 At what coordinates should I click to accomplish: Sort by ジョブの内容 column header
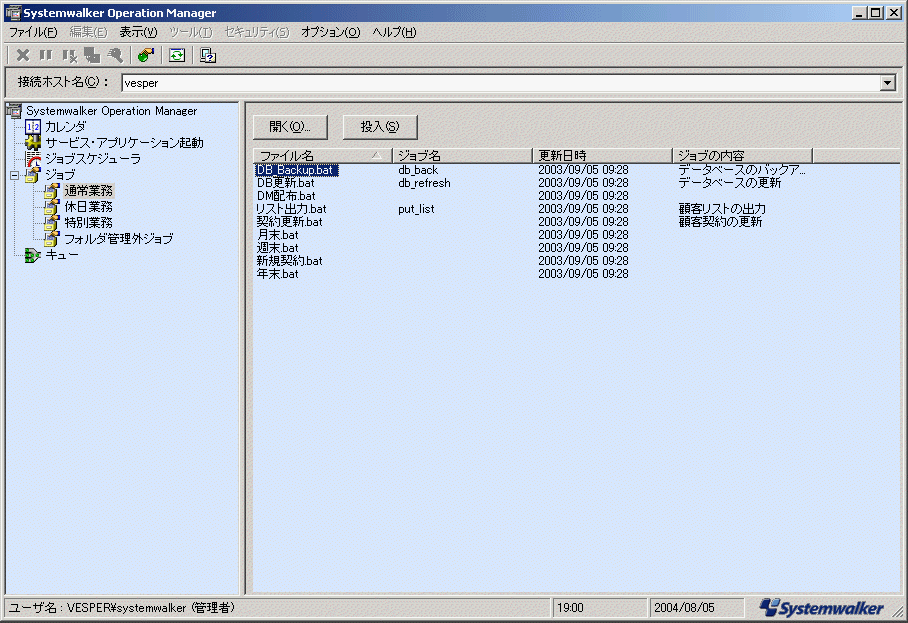pyautogui.click(x=742, y=156)
